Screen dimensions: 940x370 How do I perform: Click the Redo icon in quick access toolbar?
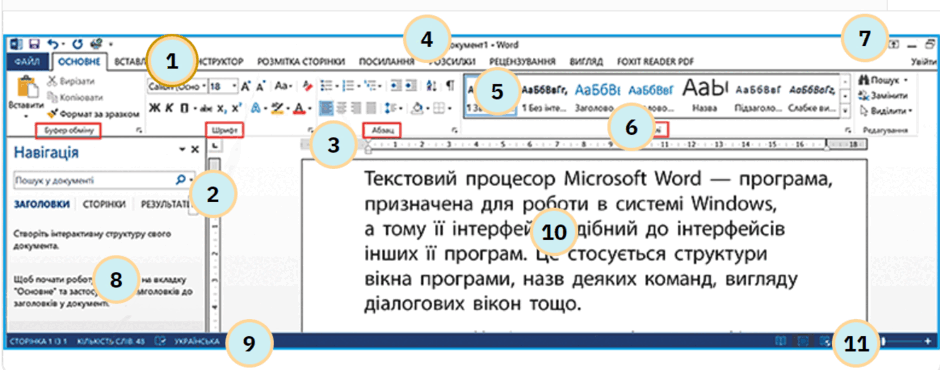pos(77,44)
